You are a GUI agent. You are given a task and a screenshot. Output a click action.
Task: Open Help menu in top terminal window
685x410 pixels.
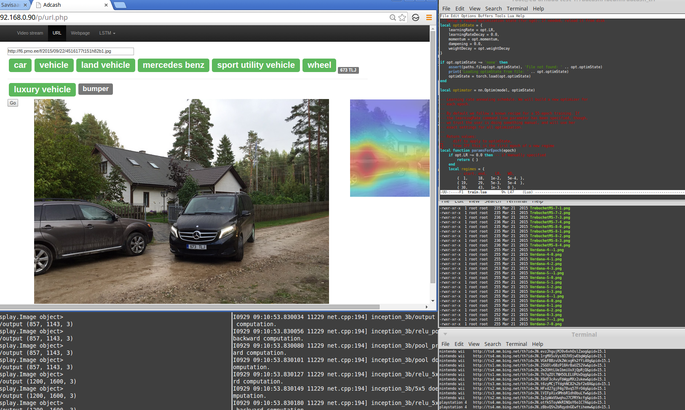pyautogui.click(x=538, y=8)
